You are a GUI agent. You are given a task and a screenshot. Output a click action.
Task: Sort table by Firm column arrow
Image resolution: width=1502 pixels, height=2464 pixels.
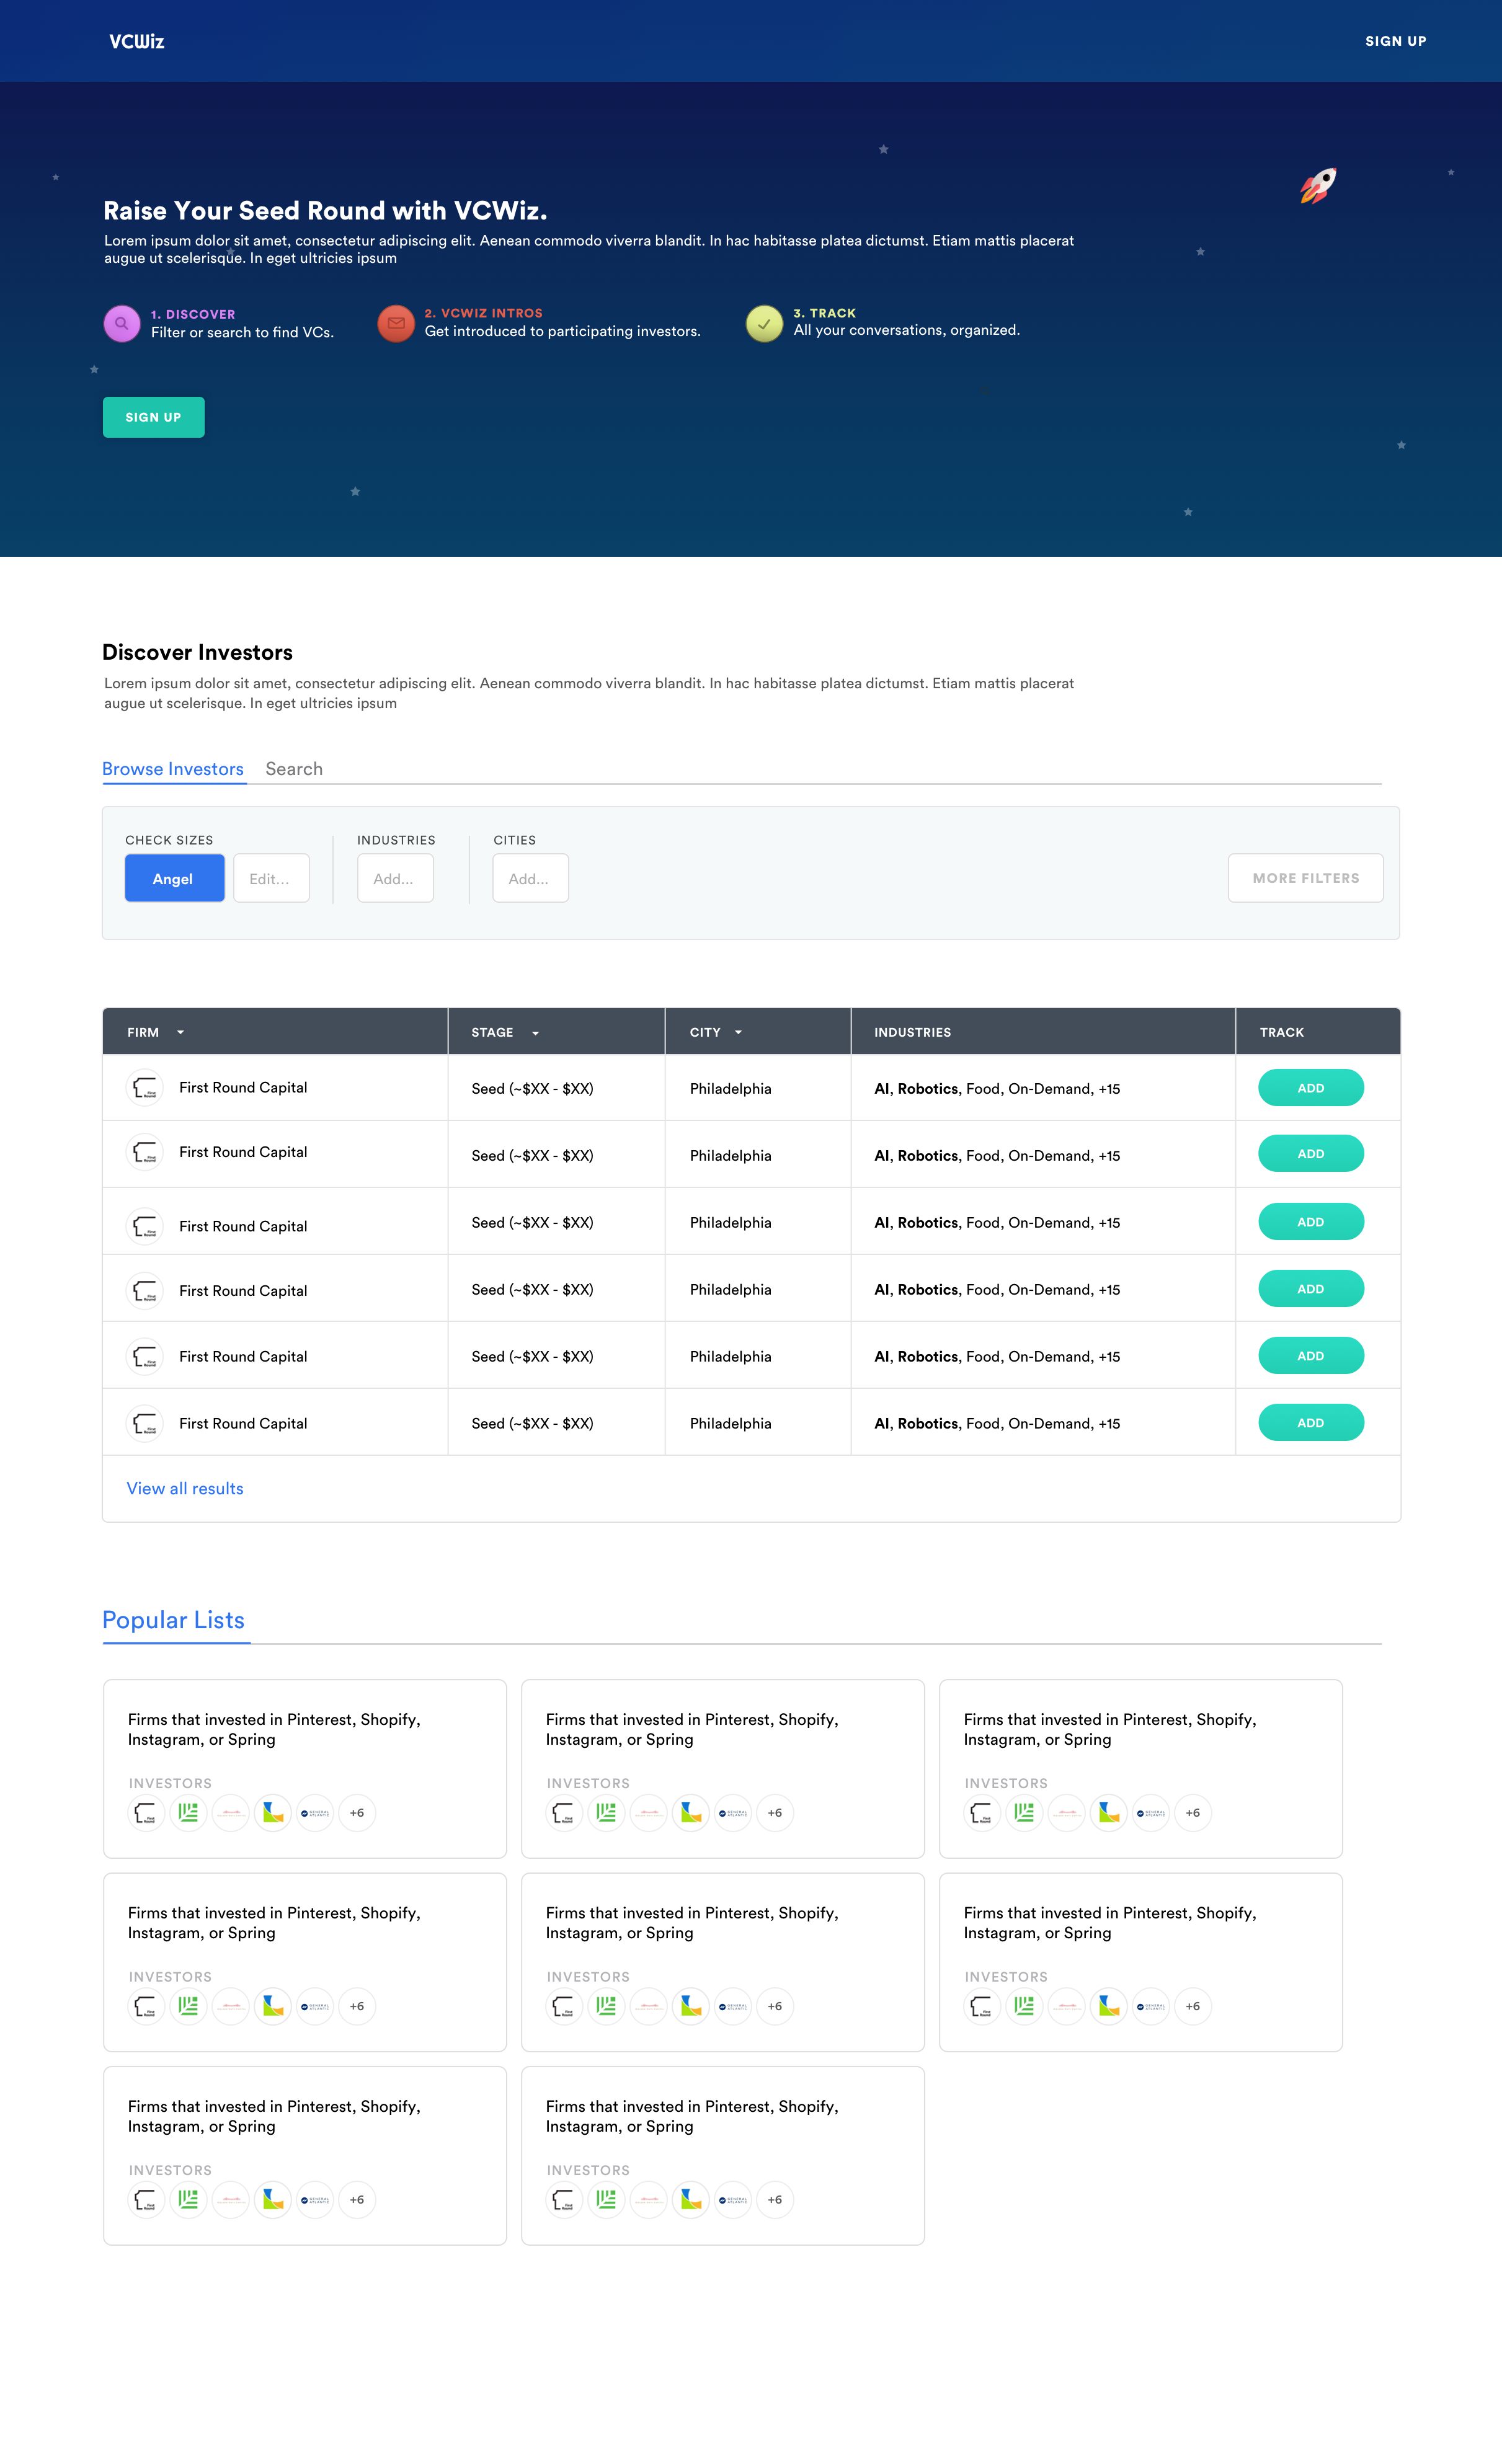[180, 1032]
